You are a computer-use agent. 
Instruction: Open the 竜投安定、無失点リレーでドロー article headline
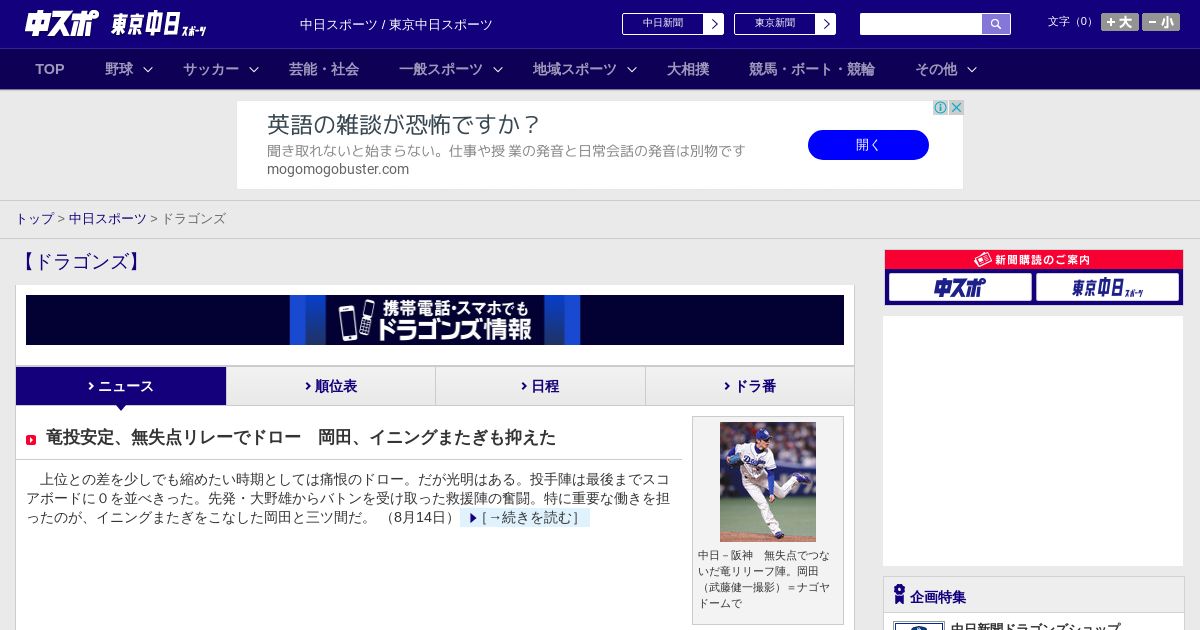tap(301, 438)
